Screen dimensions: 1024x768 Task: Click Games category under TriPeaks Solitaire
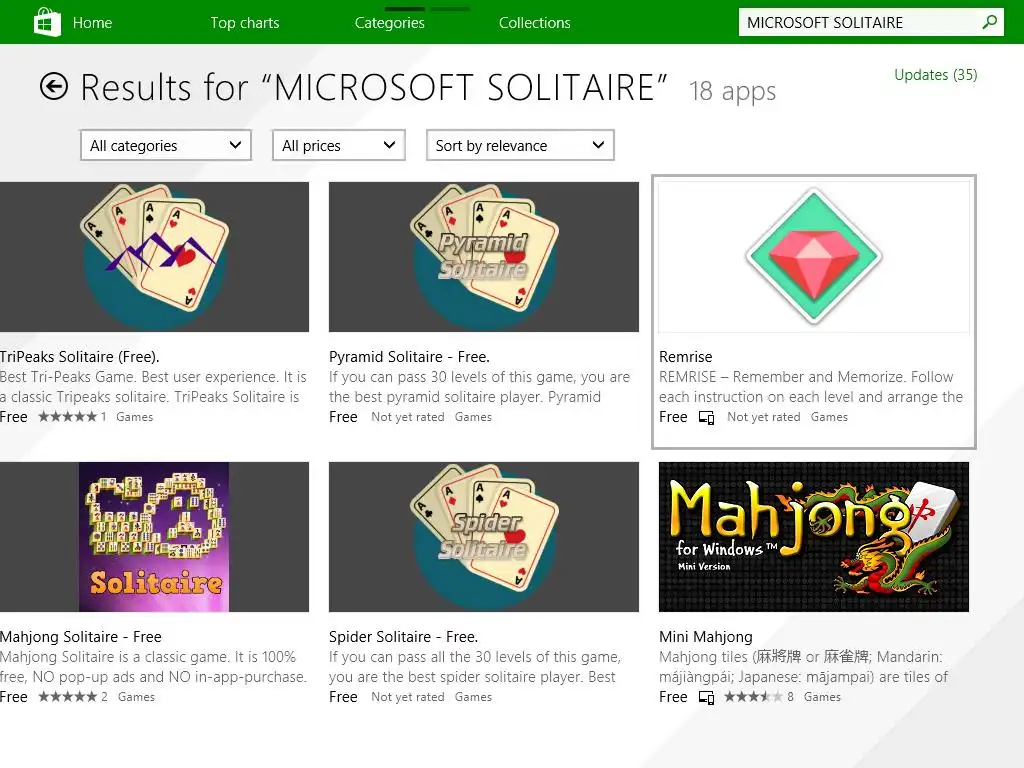tap(135, 417)
